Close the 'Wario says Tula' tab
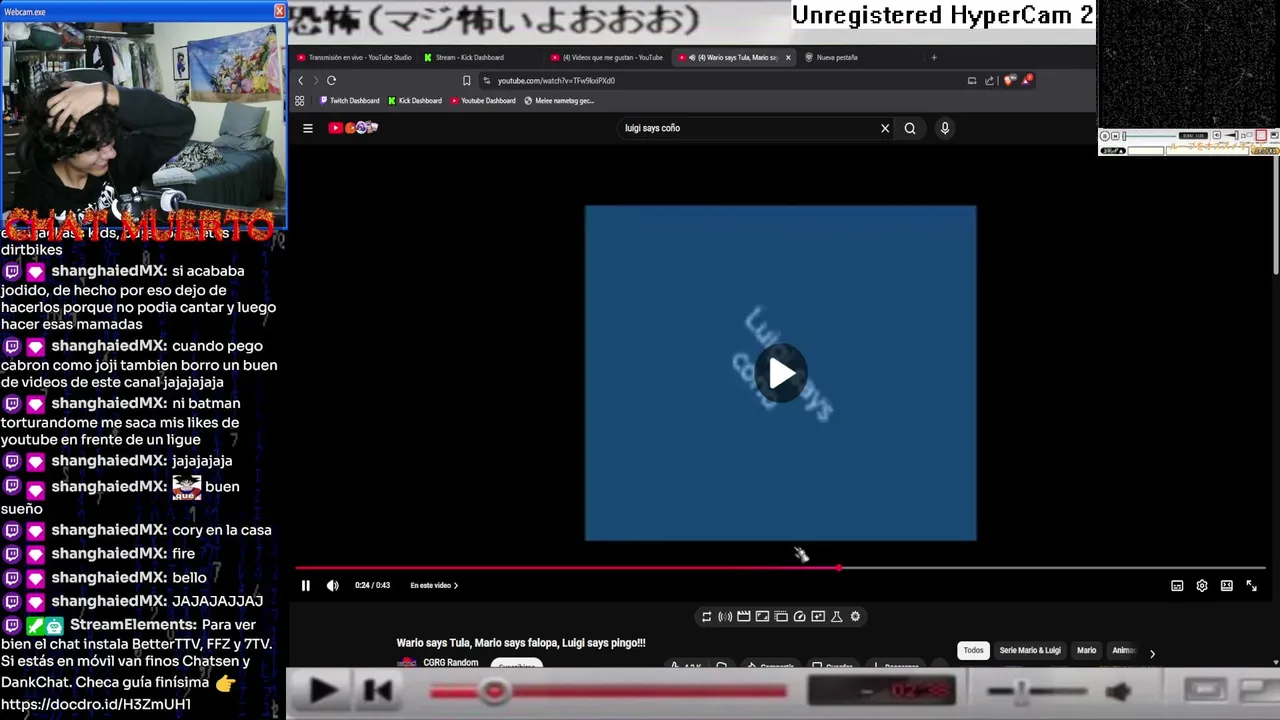This screenshot has height=720, width=1280. tap(788, 58)
